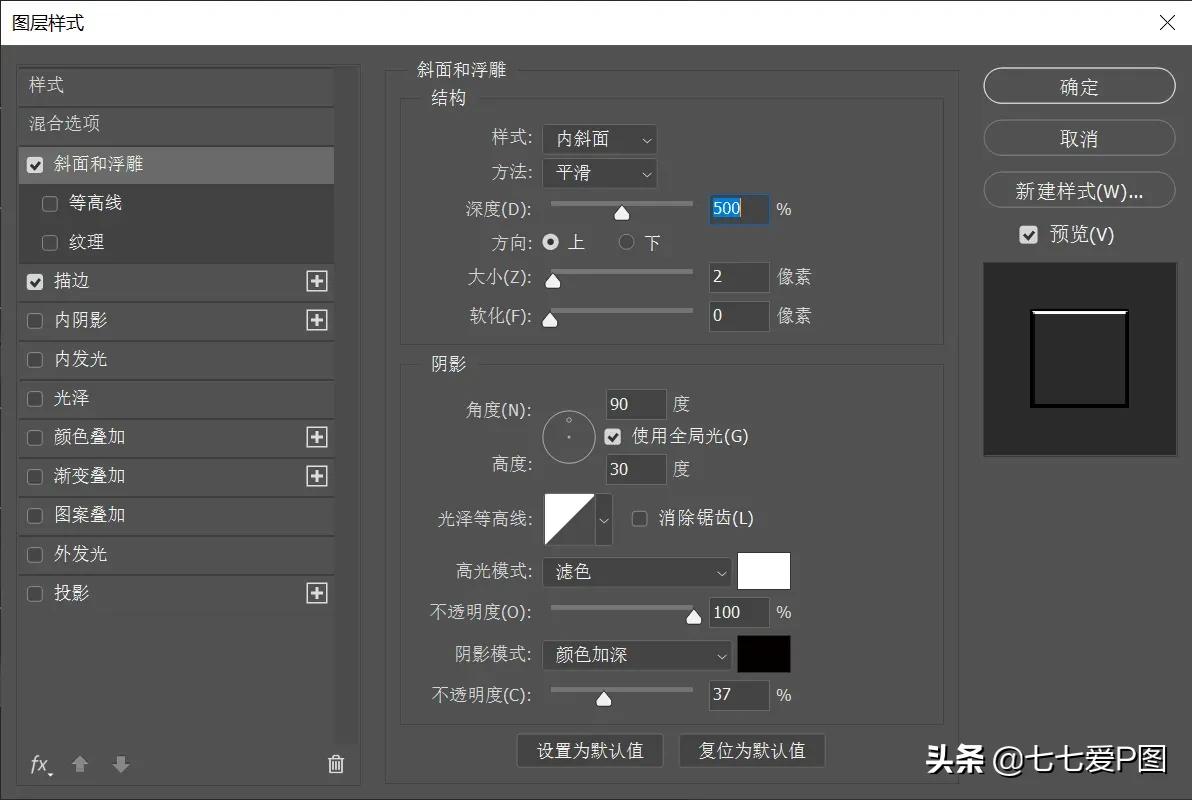Select the 外发光 effect row
The height and width of the screenshot is (800, 1192).
176,554
